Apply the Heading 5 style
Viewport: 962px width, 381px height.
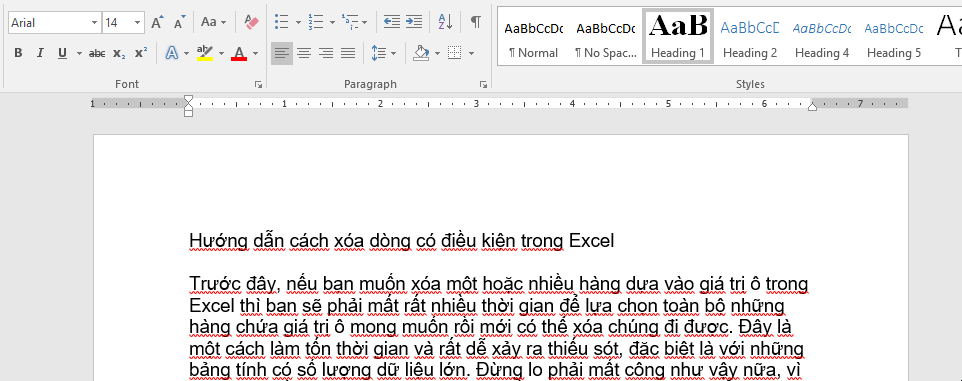[x=894, y=37]
